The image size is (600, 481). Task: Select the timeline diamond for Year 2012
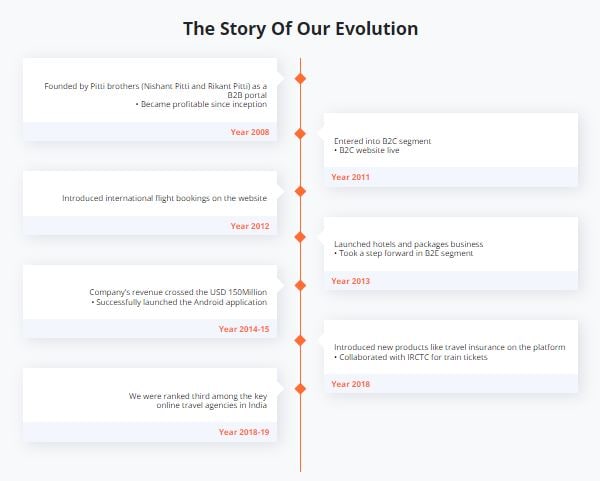(x=300, y=190)
